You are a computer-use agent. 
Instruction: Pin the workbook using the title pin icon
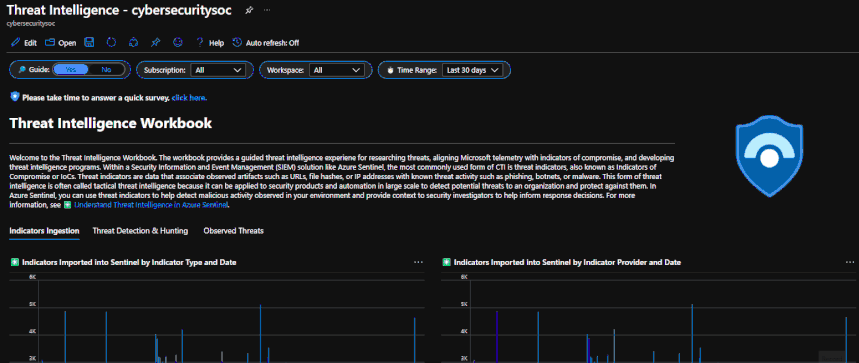point(249,10)
